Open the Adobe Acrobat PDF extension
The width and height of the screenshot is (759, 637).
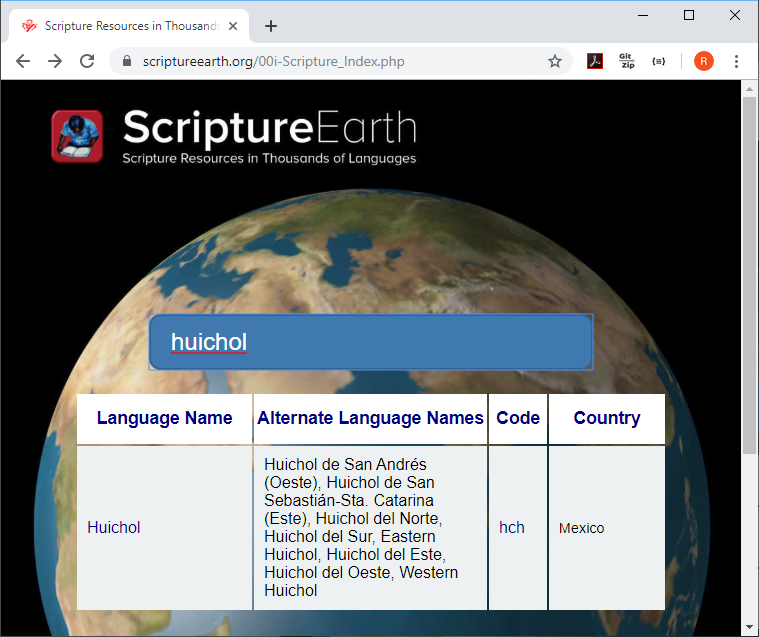click(x=595, y=61)
